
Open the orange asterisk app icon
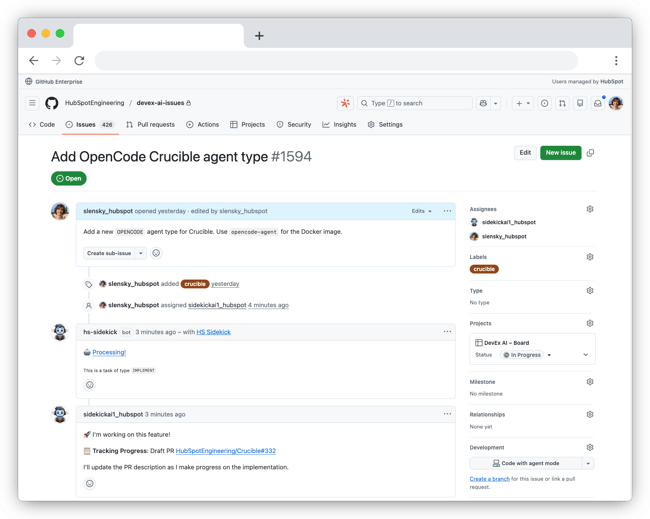[x=345, y=103]
